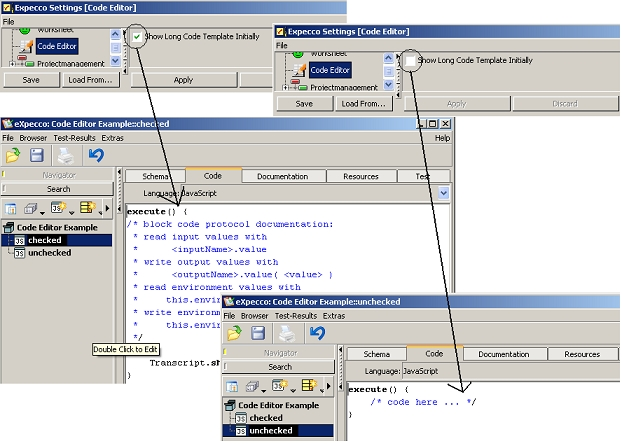
Task: Click the open folder icon in the unchecked window
Action: 234,333
